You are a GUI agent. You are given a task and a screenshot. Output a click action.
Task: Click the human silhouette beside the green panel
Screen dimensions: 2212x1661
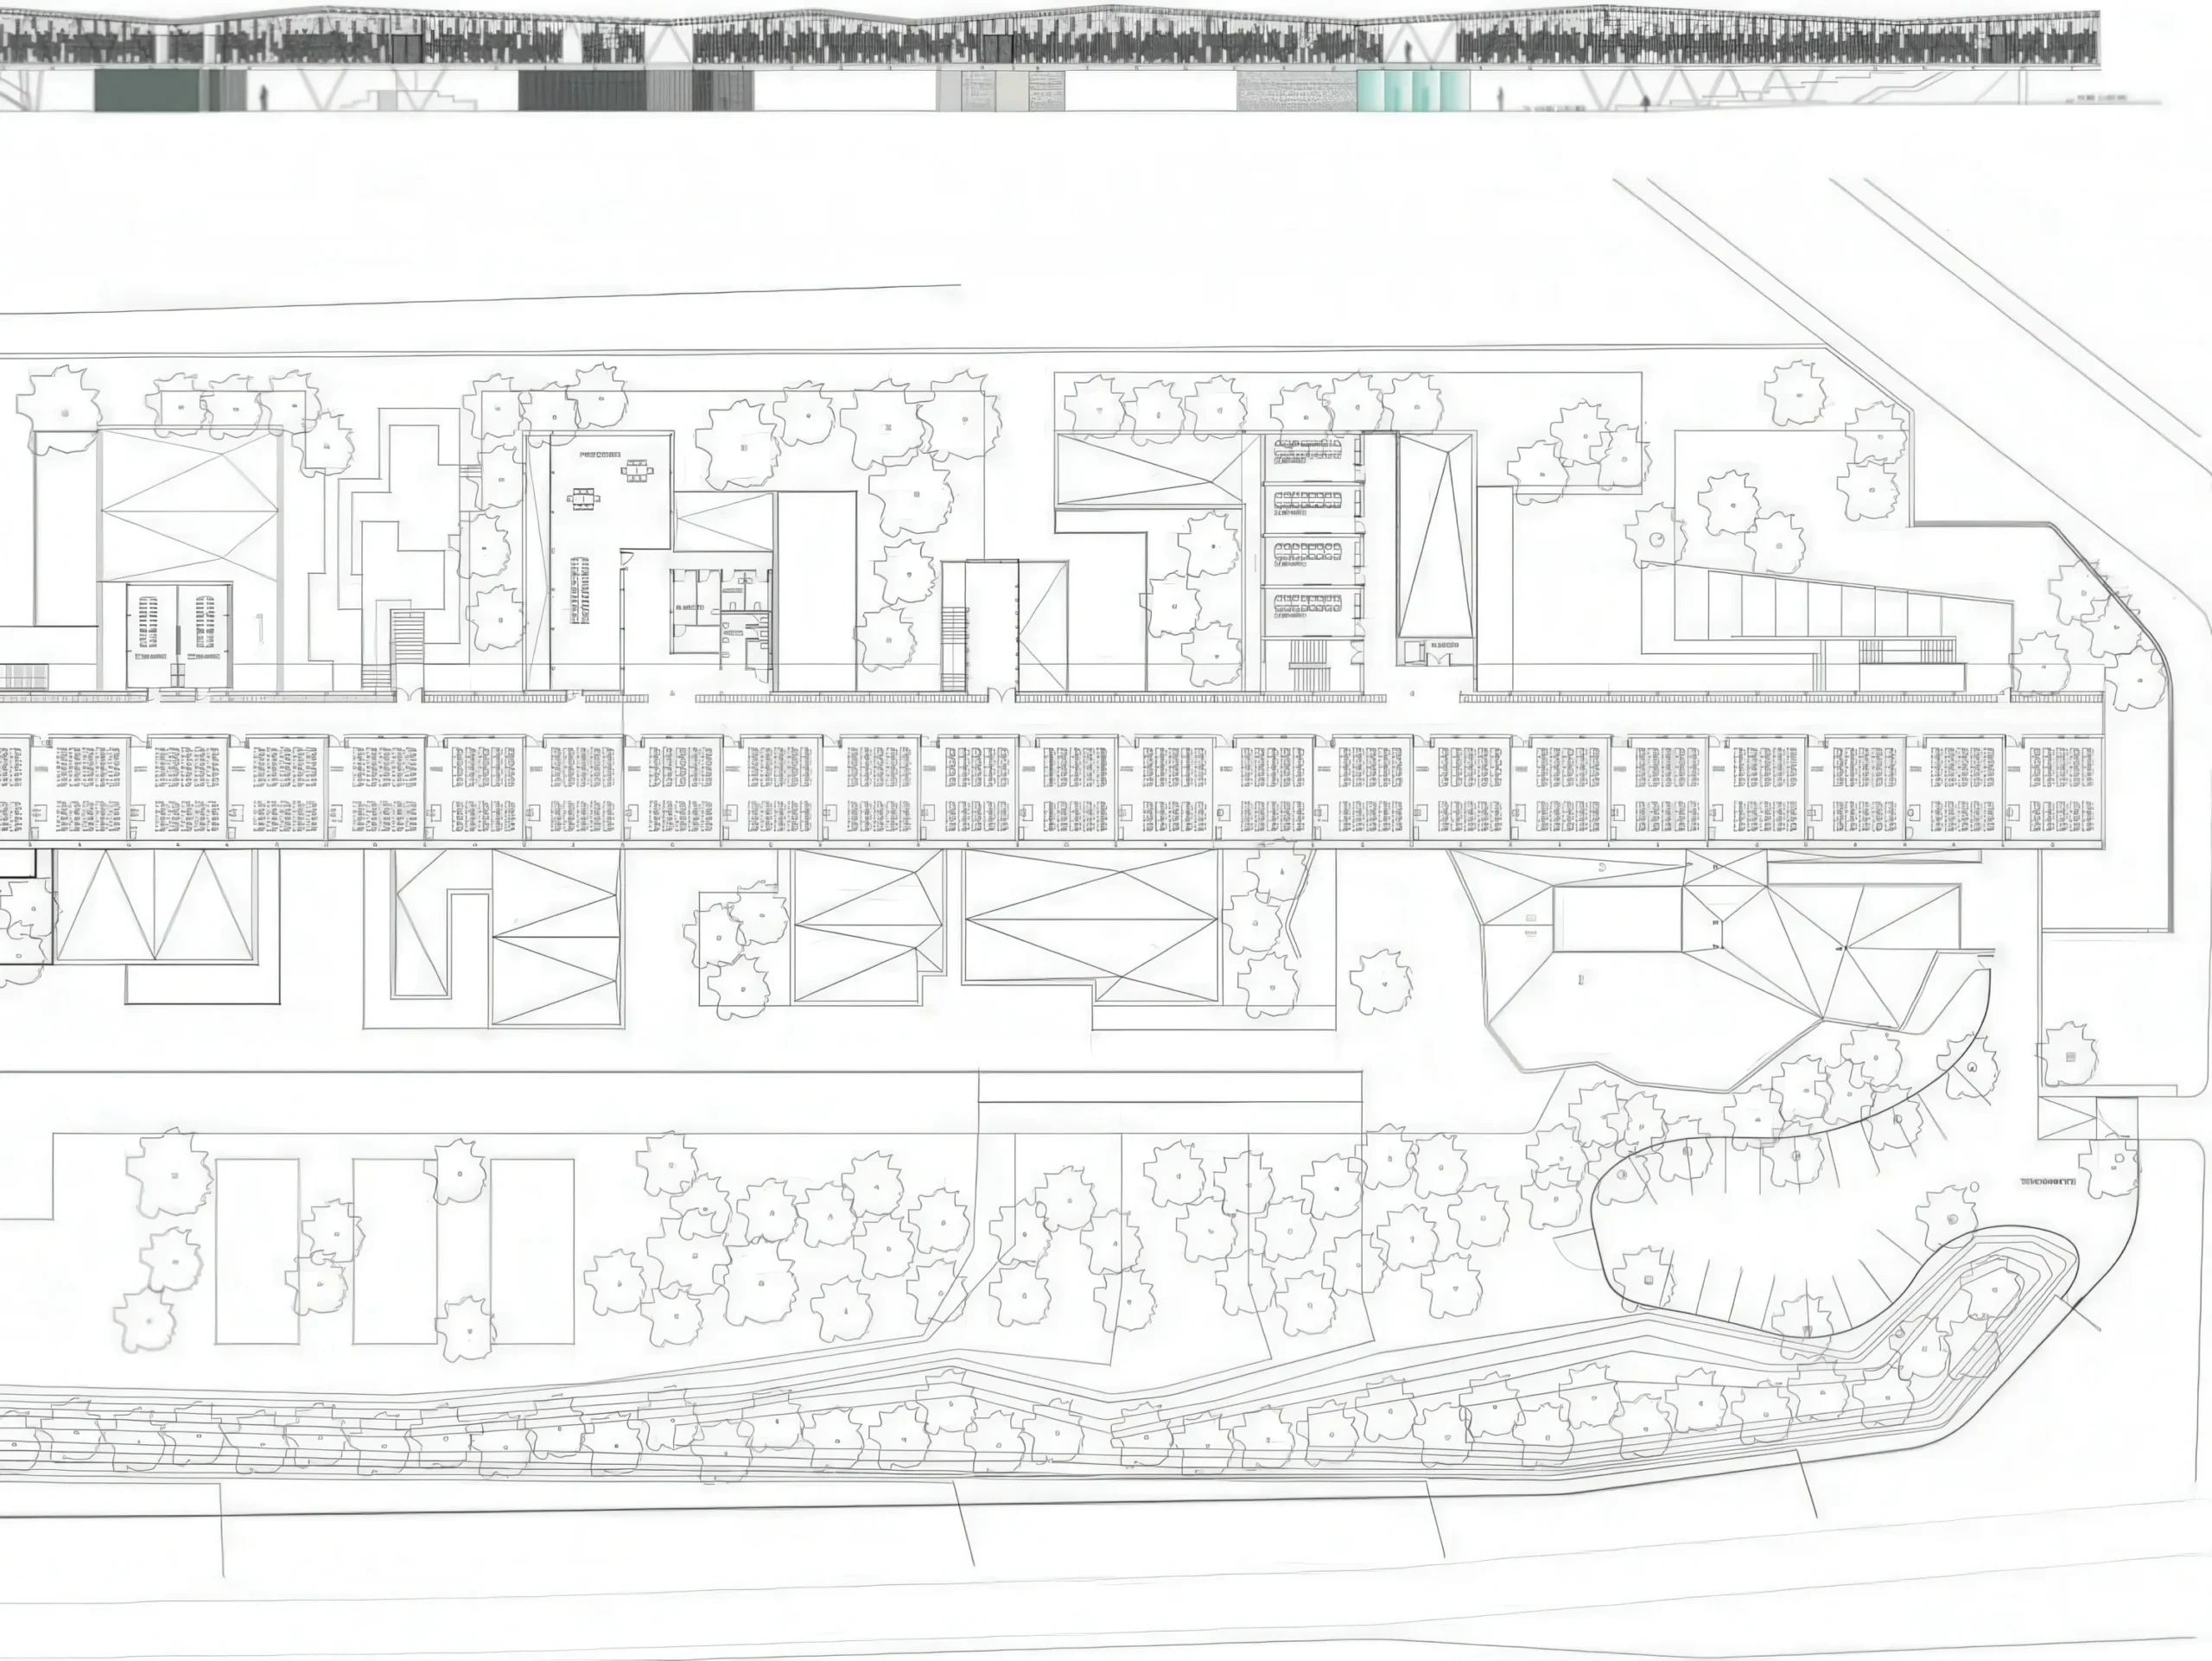tap(264, 97)
